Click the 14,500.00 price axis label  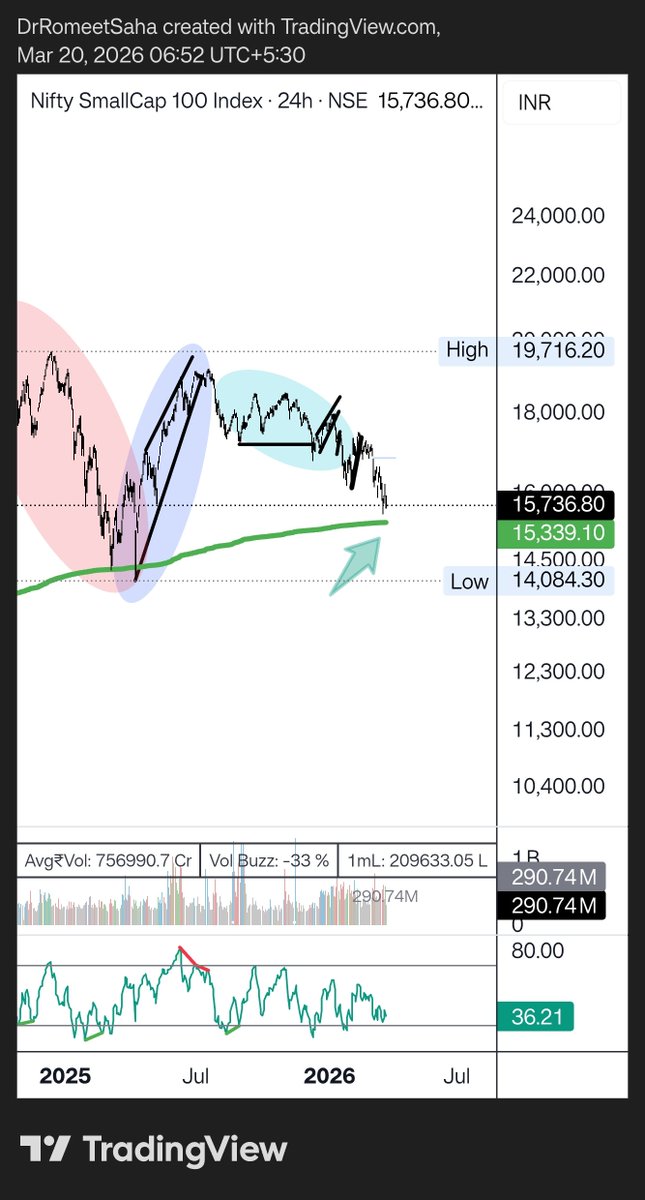coord(558,560)
